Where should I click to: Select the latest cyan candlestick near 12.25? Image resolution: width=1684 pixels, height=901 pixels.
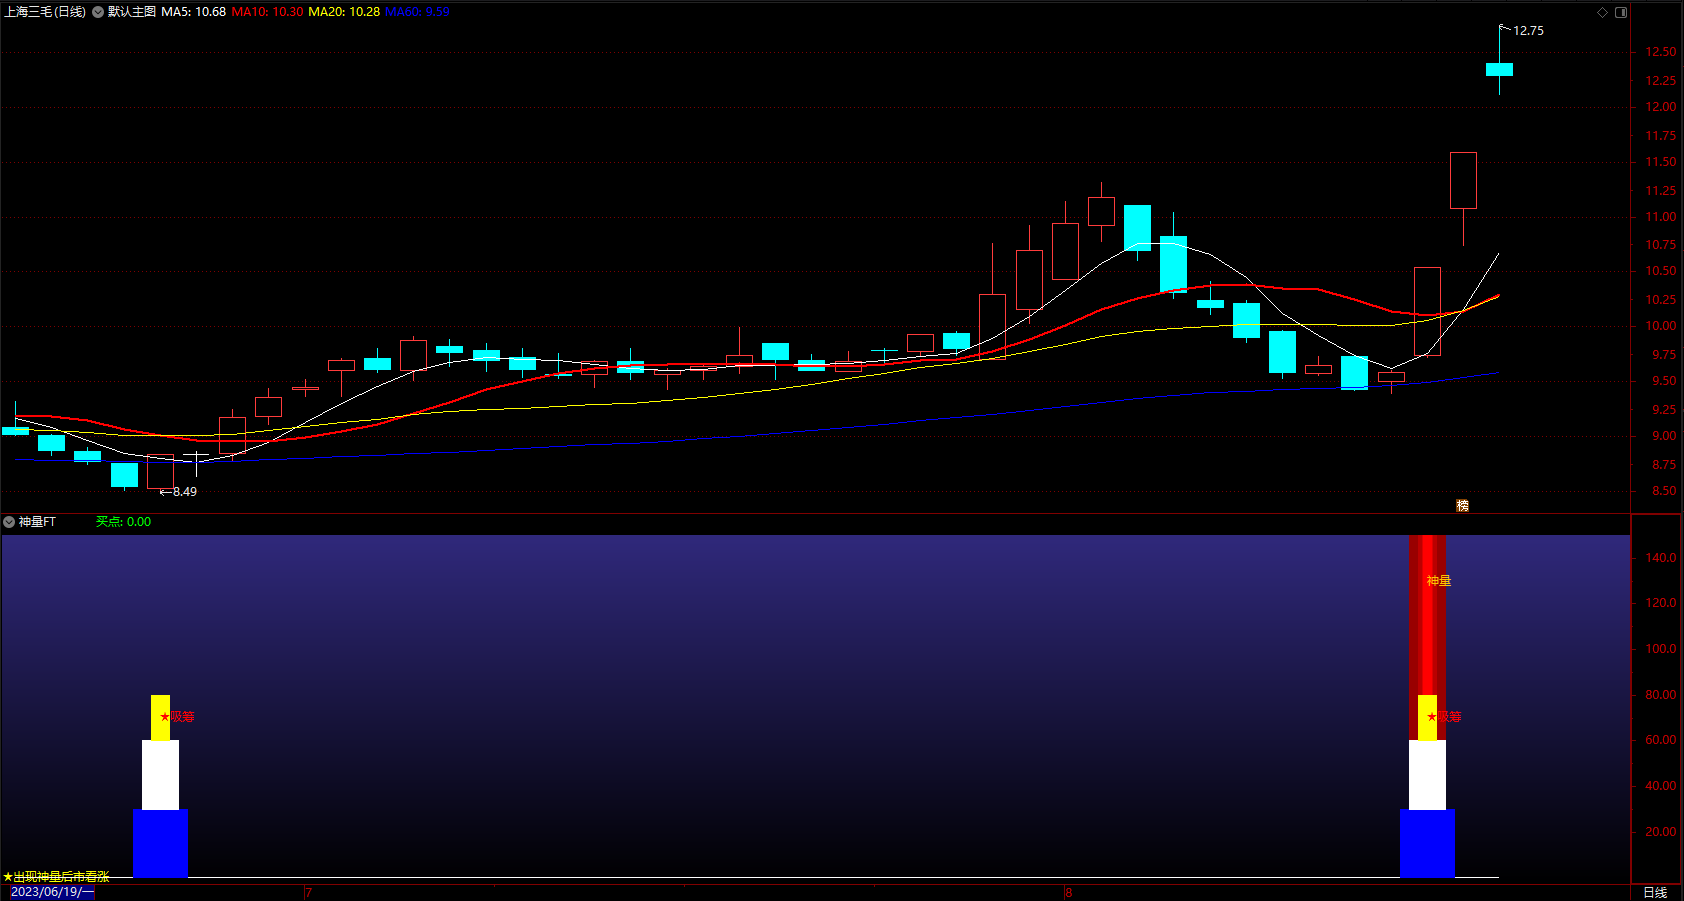1499,69
